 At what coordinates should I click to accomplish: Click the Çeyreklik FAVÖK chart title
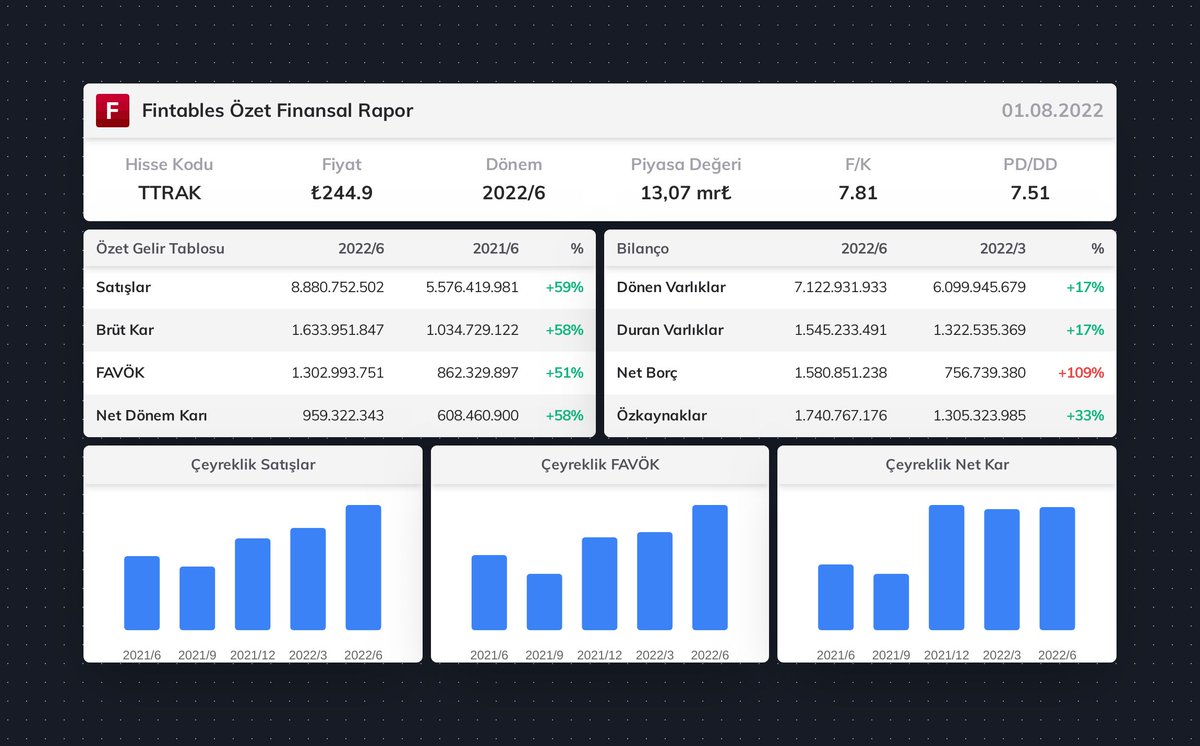tap(600, 465)
